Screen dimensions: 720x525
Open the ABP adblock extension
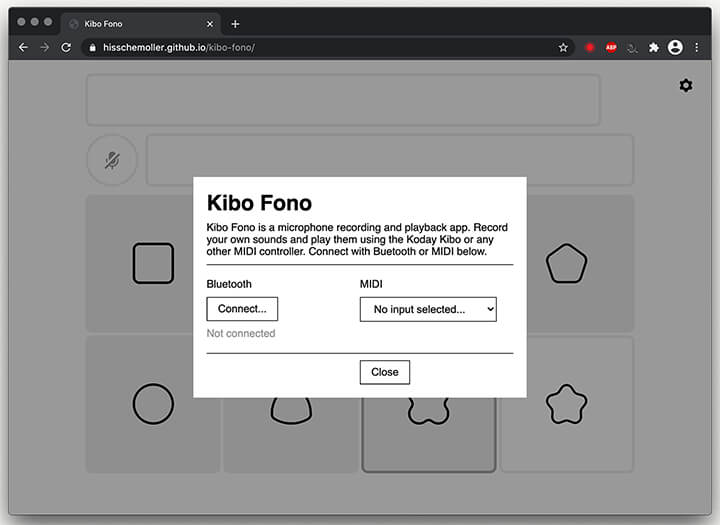(x=611, y=47)
